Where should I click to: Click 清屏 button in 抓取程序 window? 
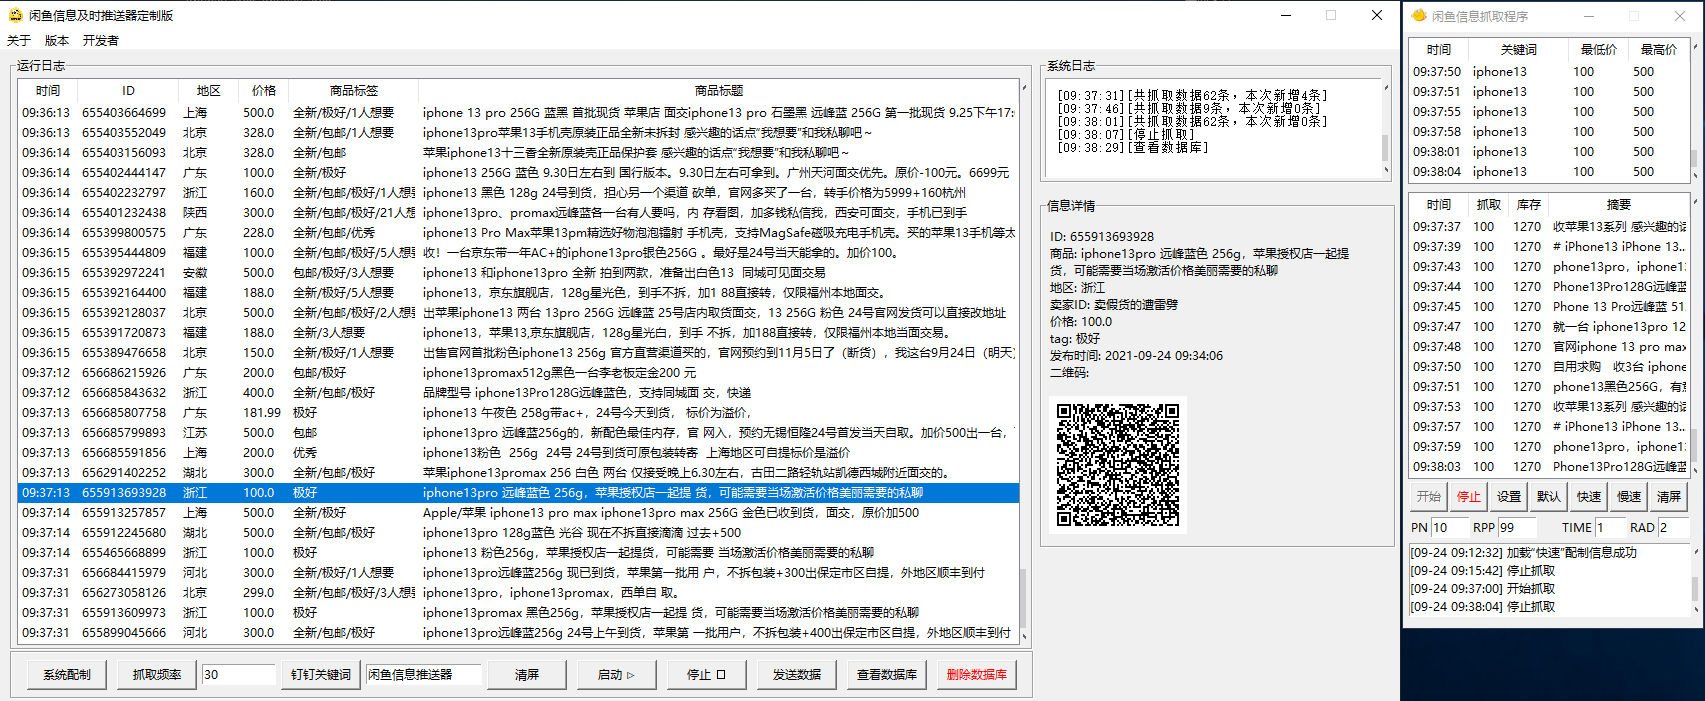pos(1669,497)
